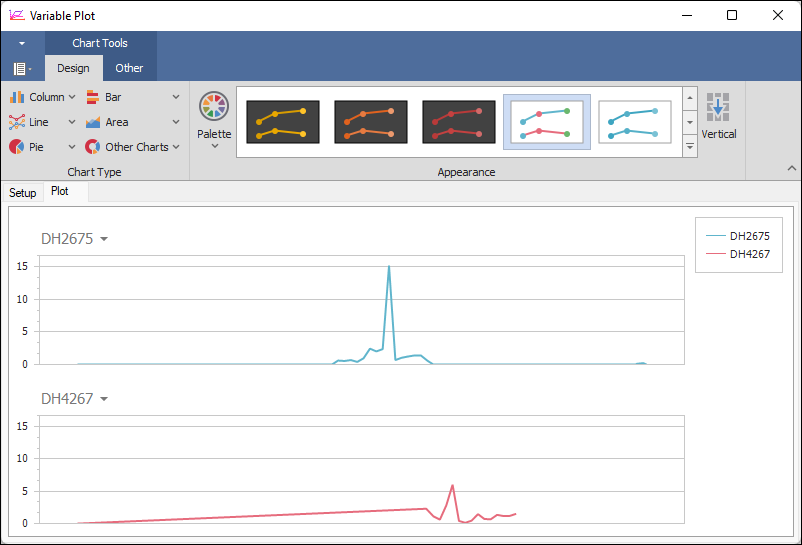Open the DH2675 pane title dropdown

click(104, 239)
